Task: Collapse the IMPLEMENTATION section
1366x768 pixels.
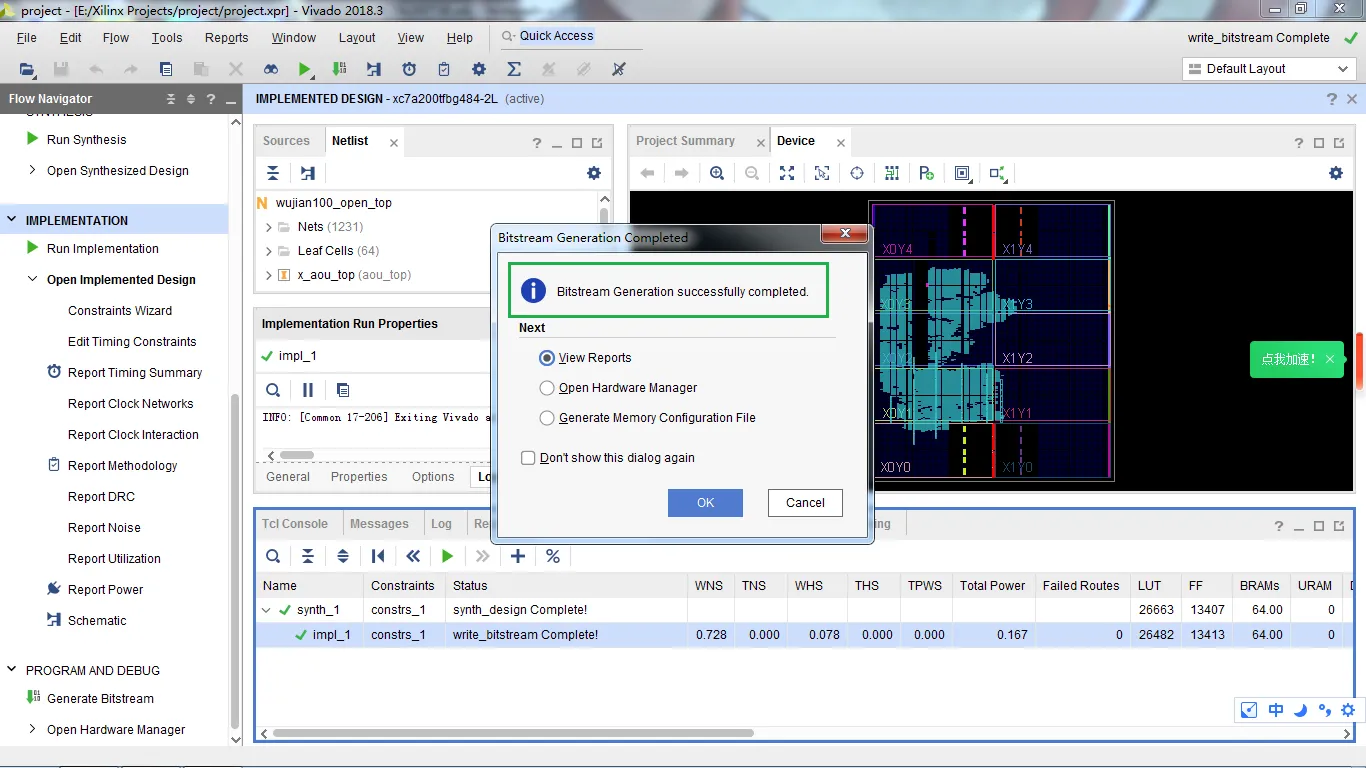Action: click(12, 220)
